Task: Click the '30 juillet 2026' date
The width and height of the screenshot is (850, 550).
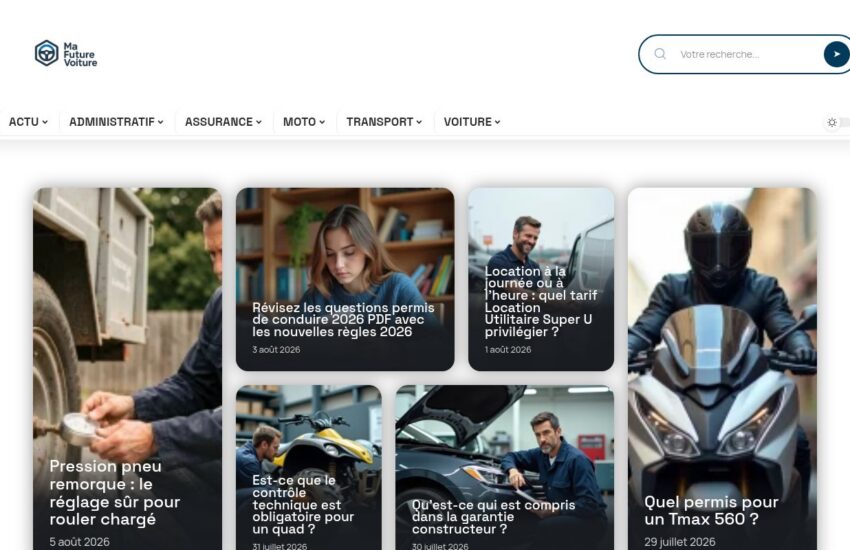Action: click(440, 546)
